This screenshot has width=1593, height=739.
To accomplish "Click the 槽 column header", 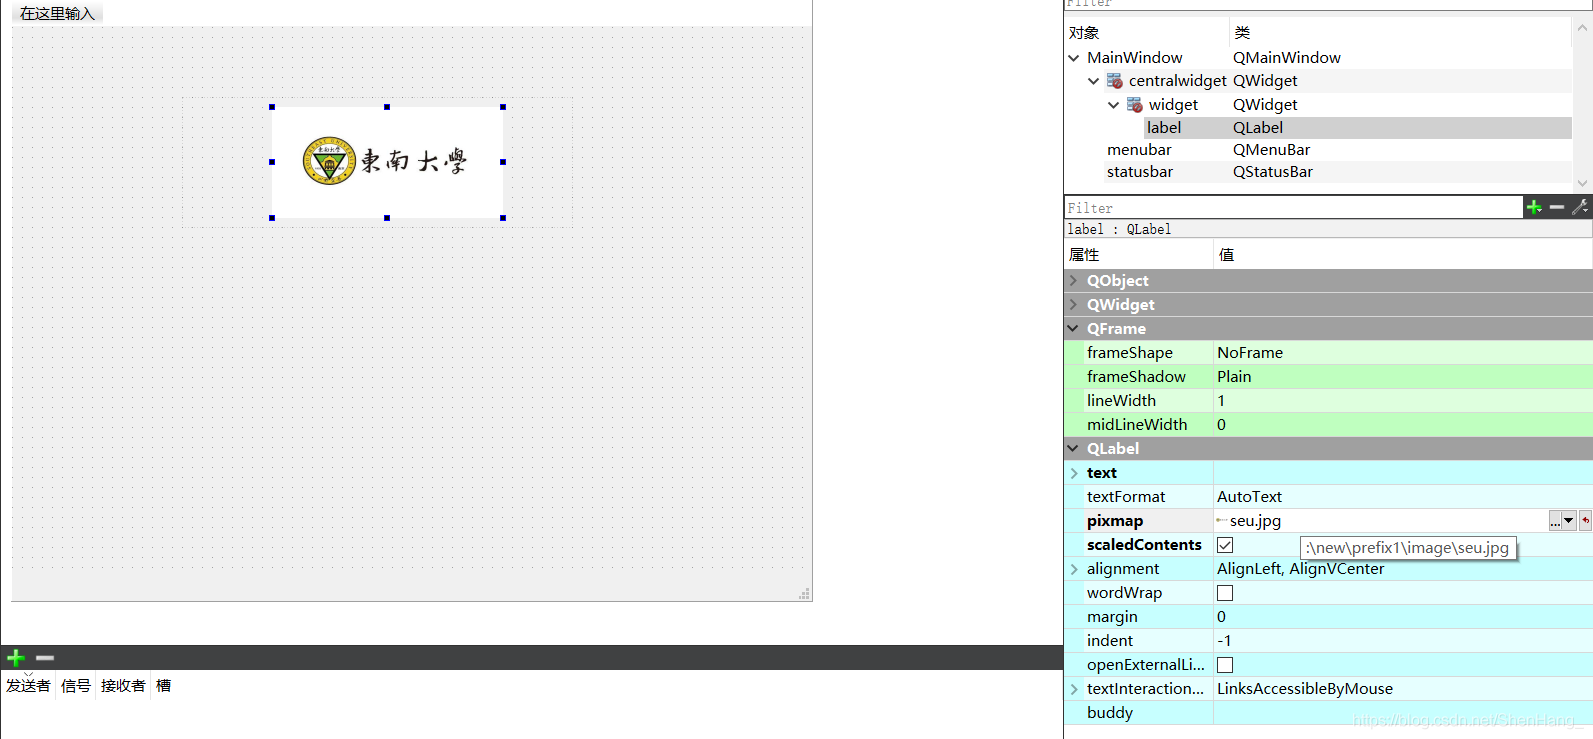I will click(164, 685).
